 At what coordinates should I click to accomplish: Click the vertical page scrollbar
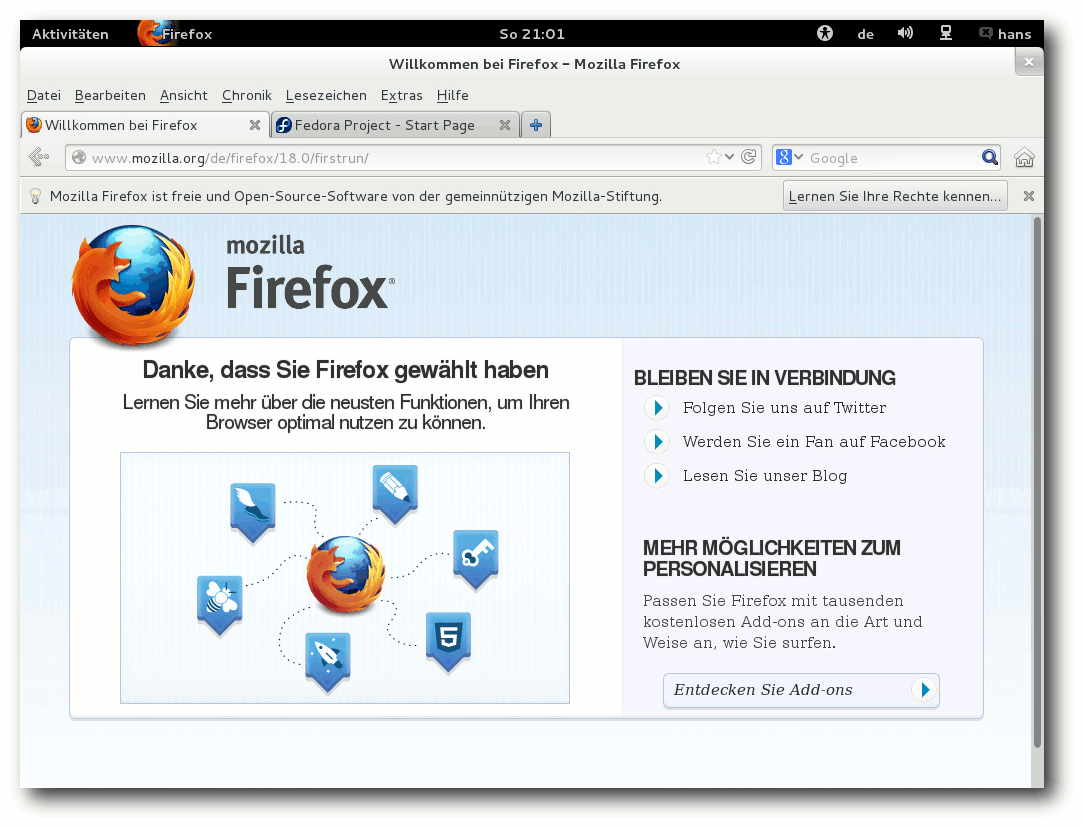[x=1037, y=482]
